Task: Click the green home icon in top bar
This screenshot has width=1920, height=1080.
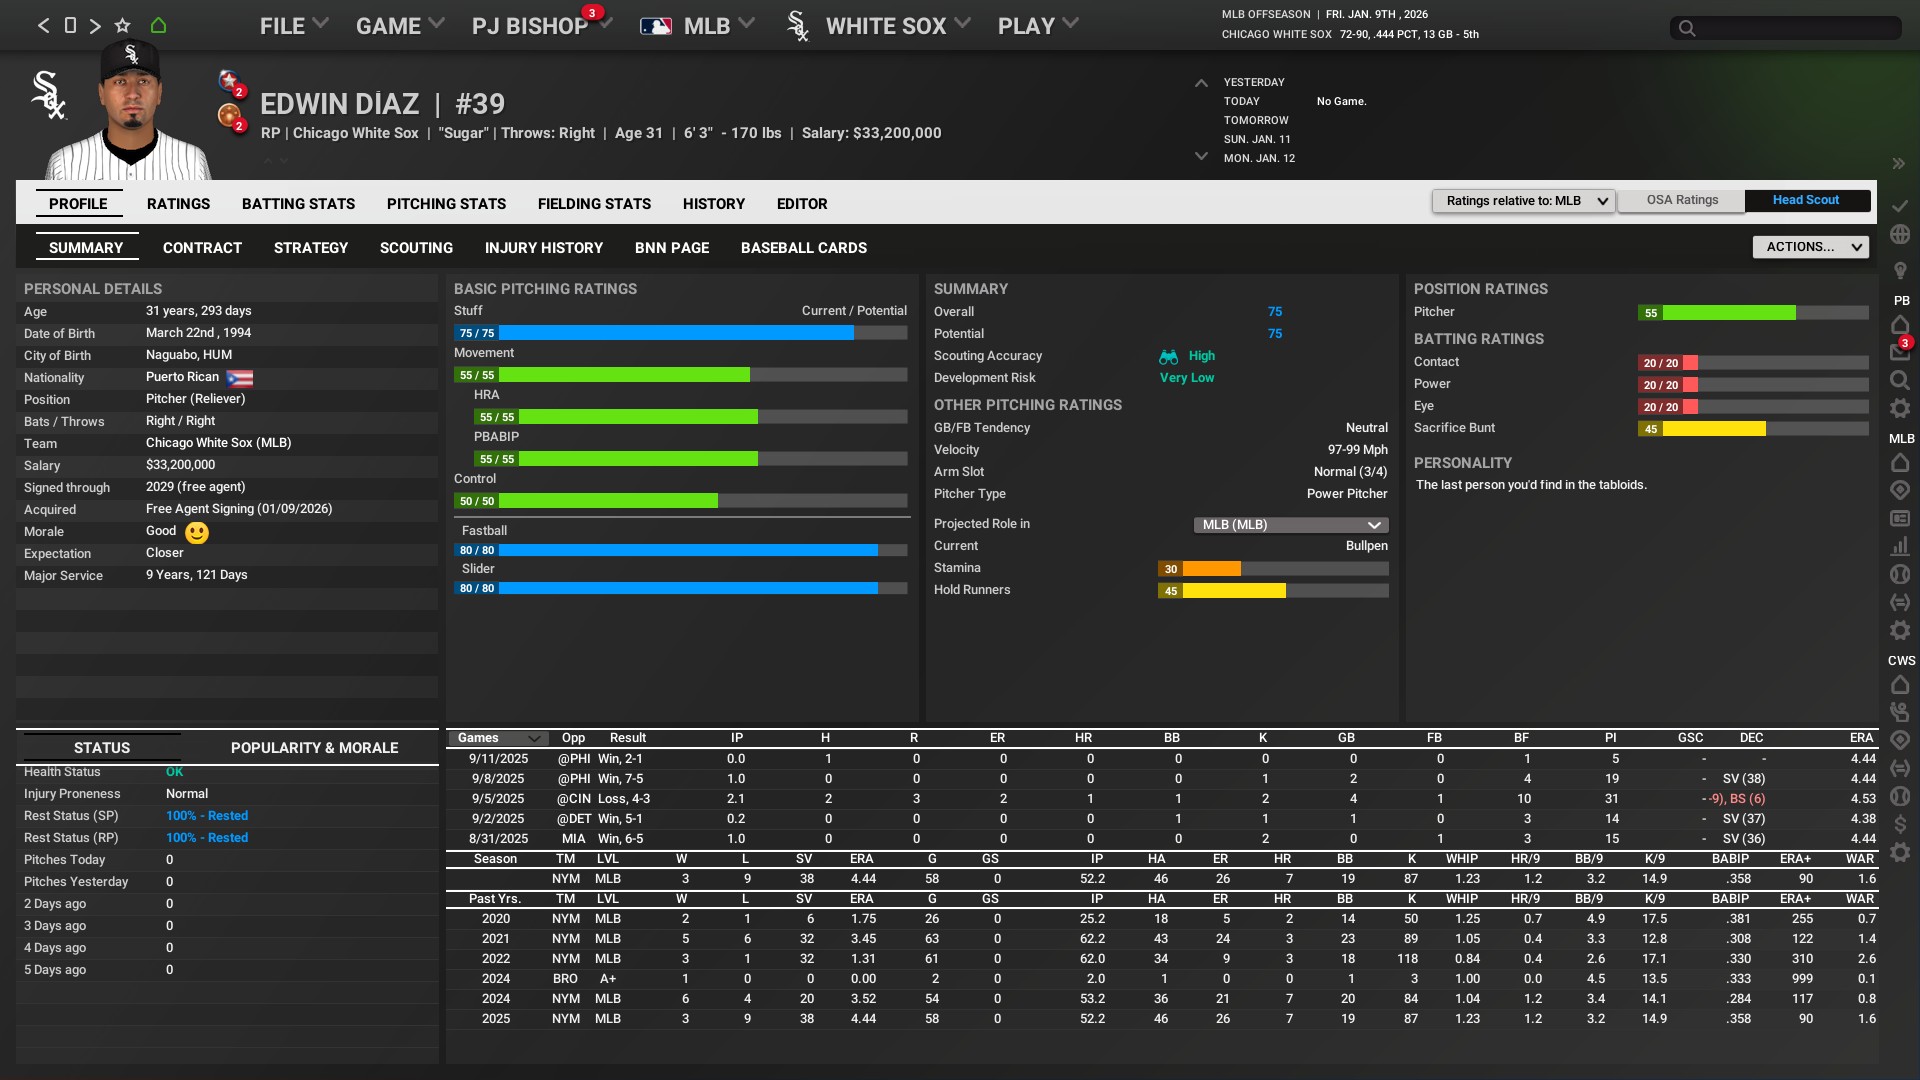Action: pos(158,26)
